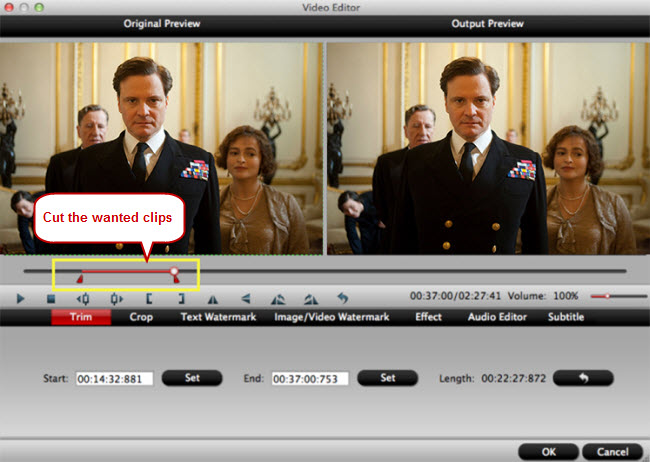The image size is (650, 462).
Task: Set the End time value
Action: point(388,378)
